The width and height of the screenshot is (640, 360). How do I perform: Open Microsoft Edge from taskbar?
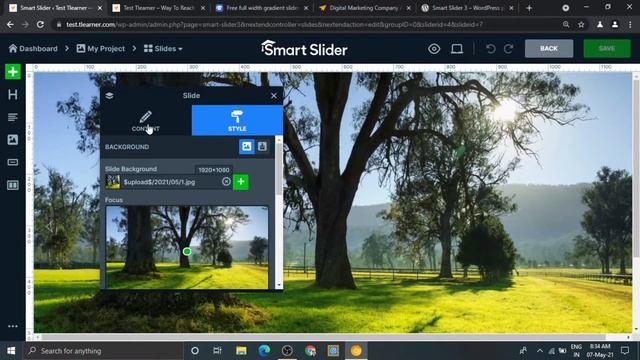tap(264, 351)
